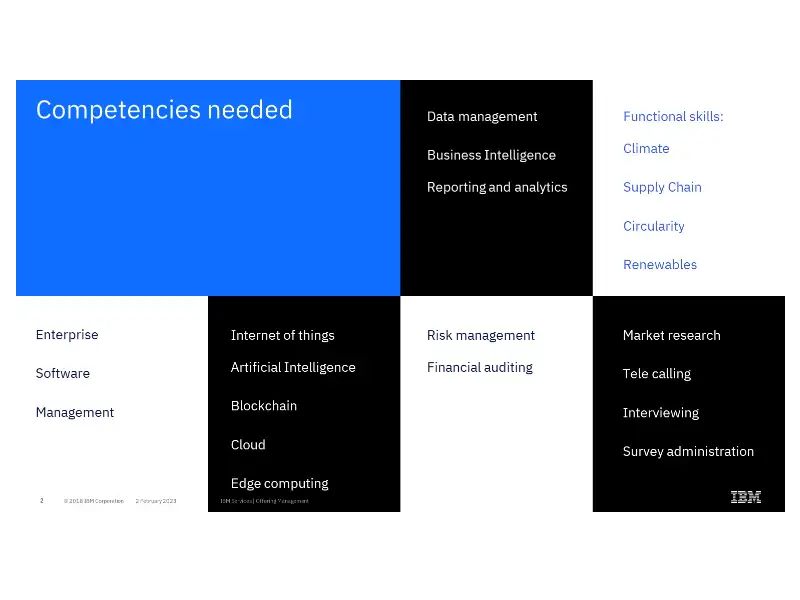Select Reporting and analytics text
Viewport: 800px width, 600px height.
click(497, 187)
